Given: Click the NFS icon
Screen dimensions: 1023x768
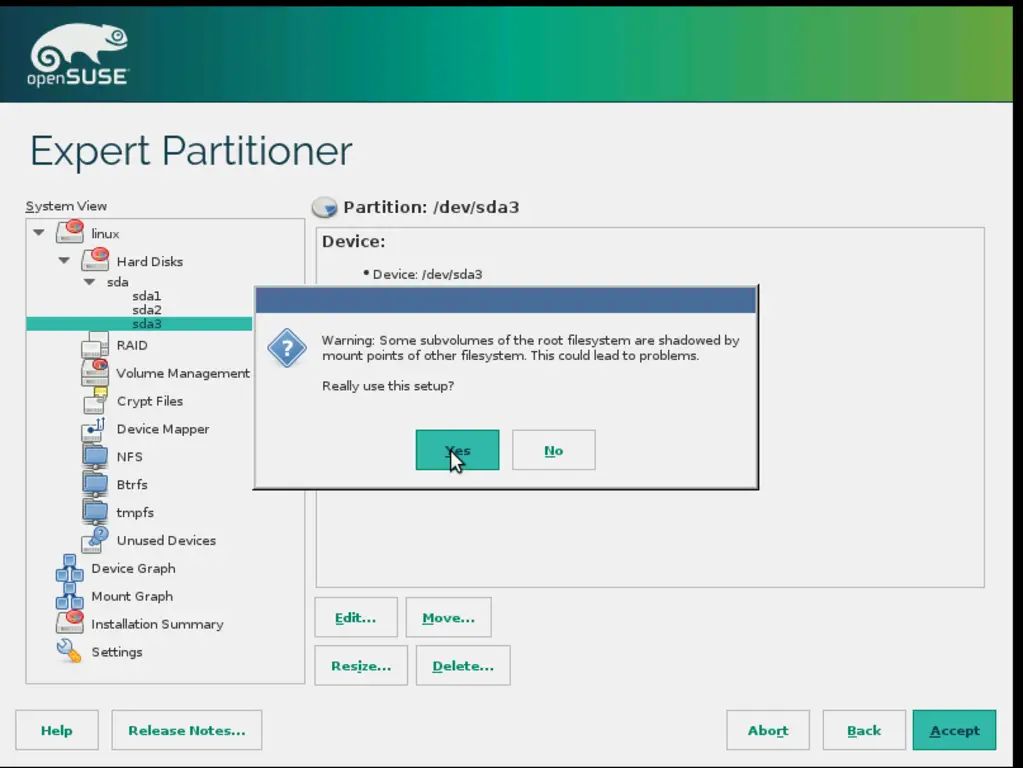Looking at the screenshot, I should click(x=95, y=456).
